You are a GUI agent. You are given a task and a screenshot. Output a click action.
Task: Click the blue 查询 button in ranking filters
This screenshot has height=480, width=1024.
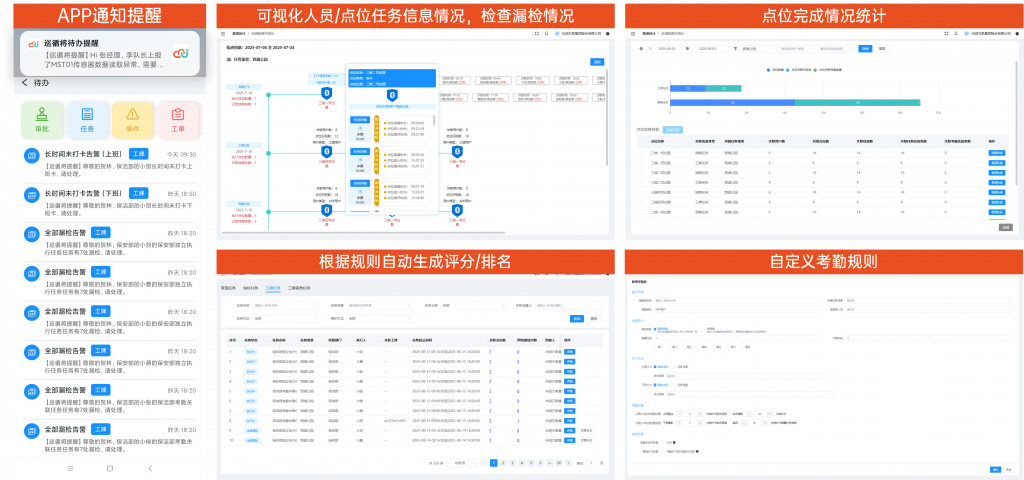pyautogui.click(x=576, y=319)
